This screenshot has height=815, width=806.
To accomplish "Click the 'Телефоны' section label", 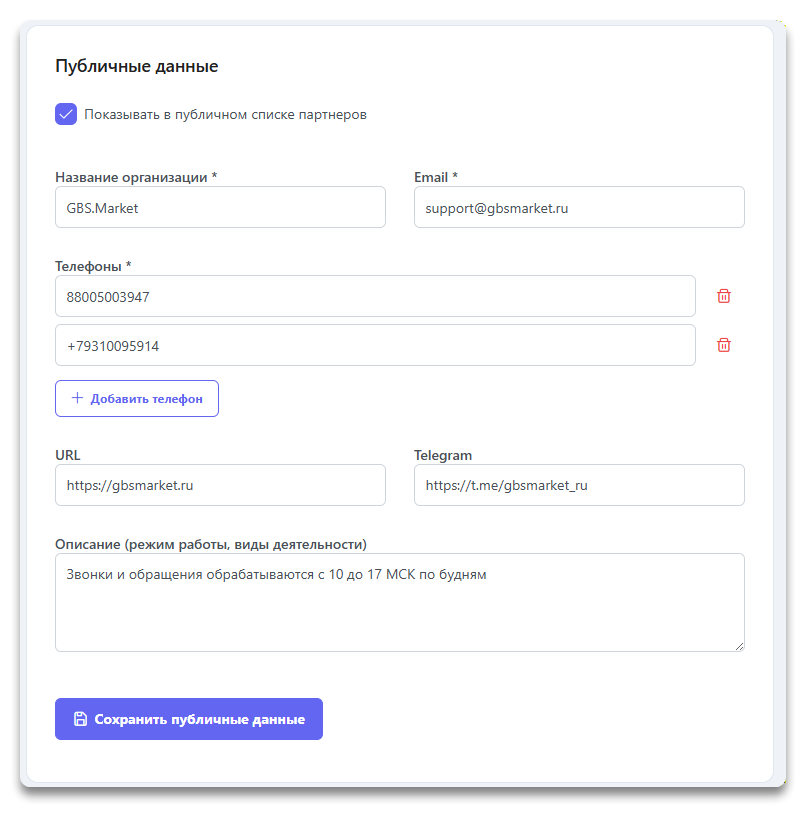I will (93, 266).
